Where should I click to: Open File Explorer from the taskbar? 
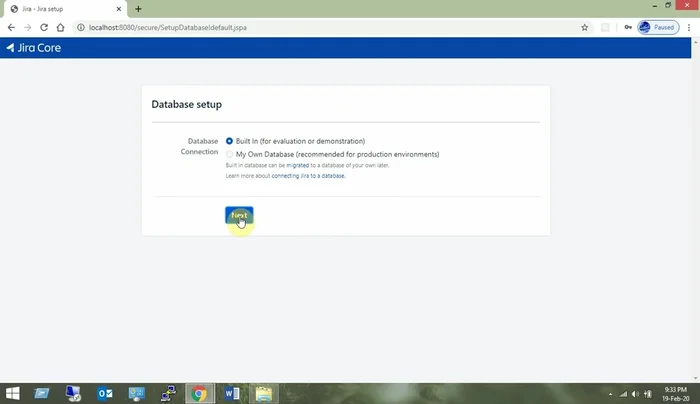coord(264,393)
